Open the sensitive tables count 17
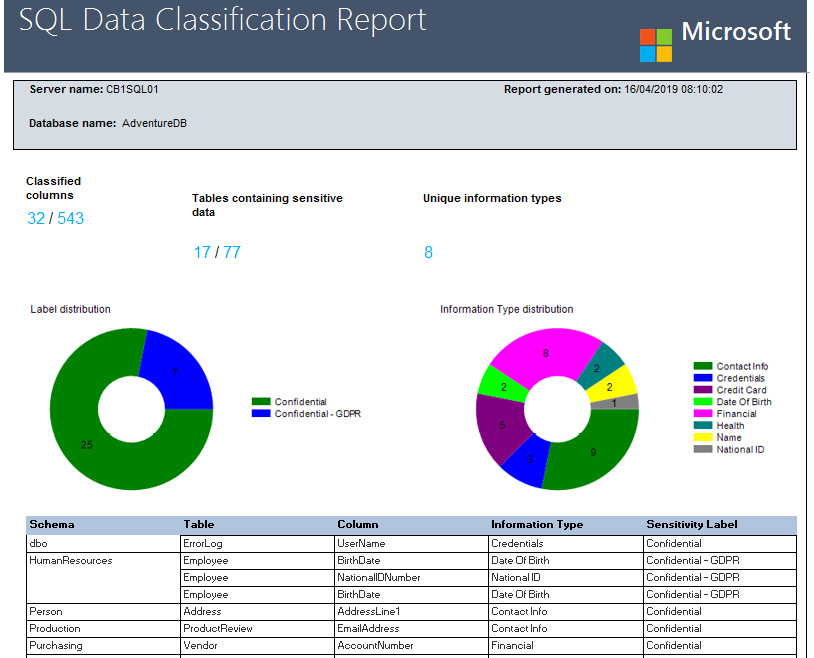 (x=203, y=252)
